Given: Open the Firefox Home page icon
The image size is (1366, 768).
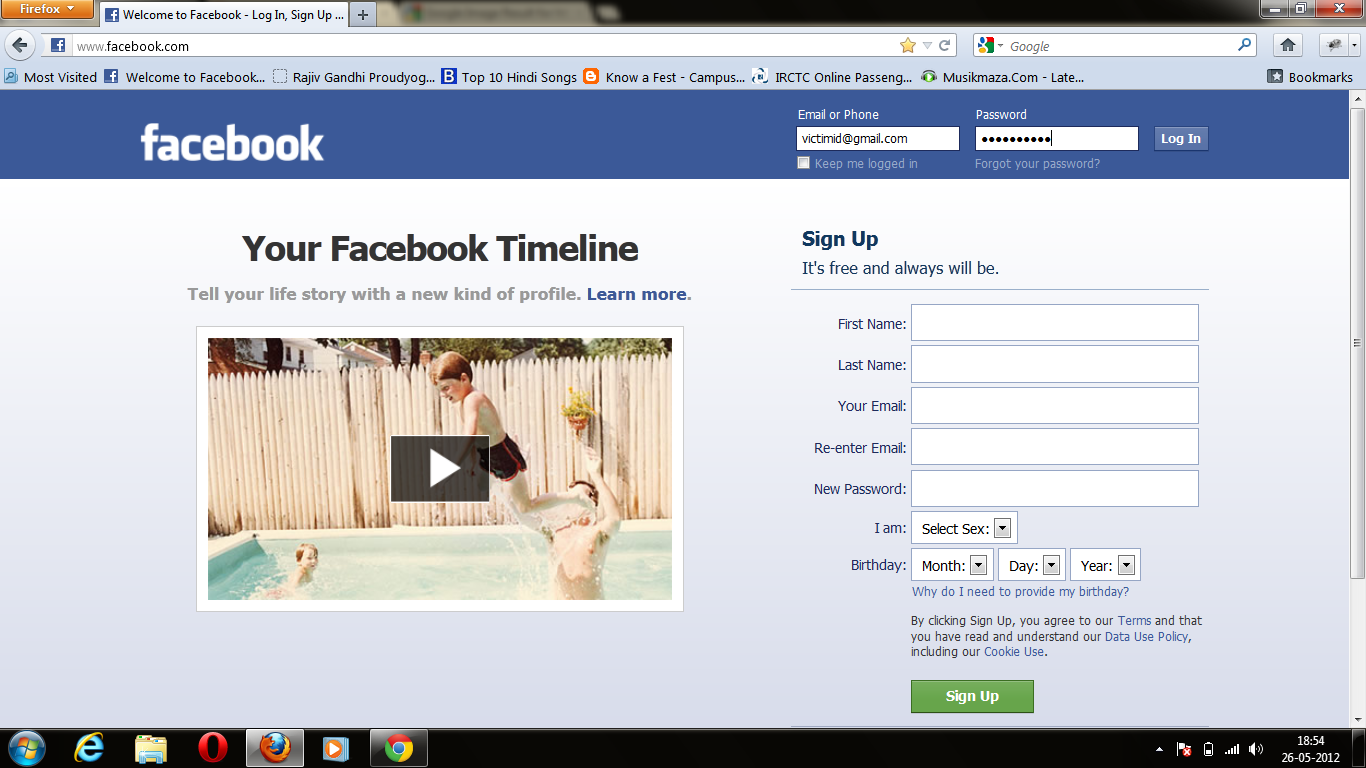Looking at the screenshot, I should pos(1288,45).
